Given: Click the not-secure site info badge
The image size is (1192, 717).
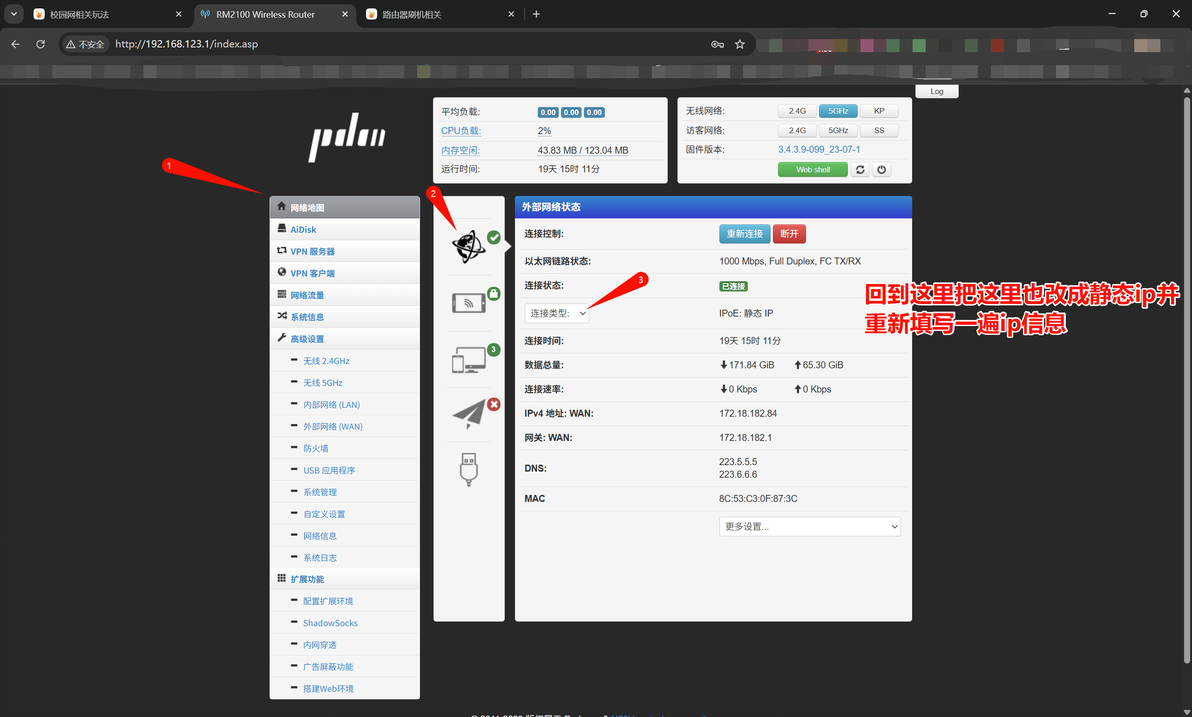Looking at the screenshot, I should point(85,44).
